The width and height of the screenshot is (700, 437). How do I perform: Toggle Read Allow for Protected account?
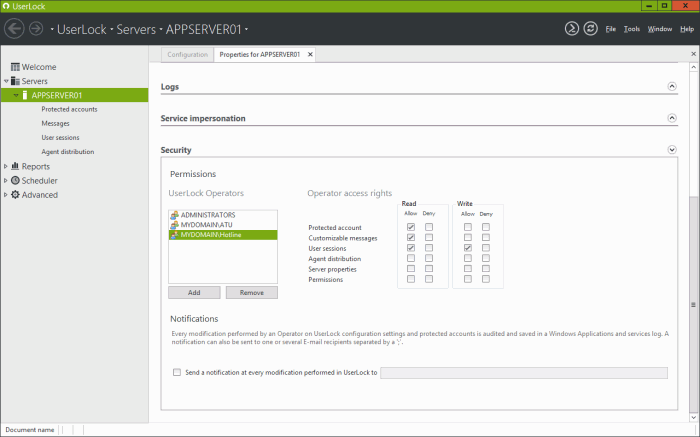[x=411, y=227]
